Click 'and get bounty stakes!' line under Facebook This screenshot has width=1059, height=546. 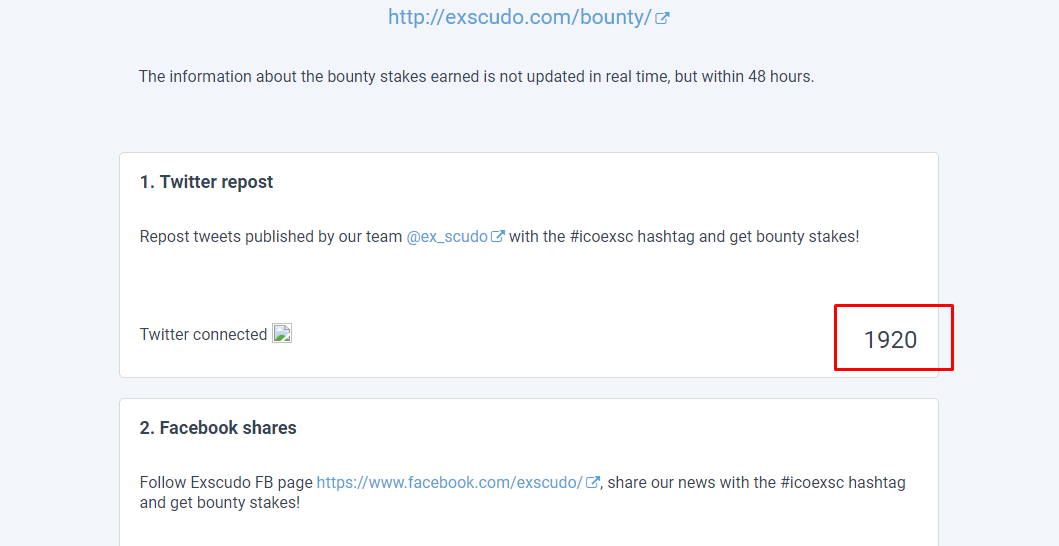pos(219,503)
